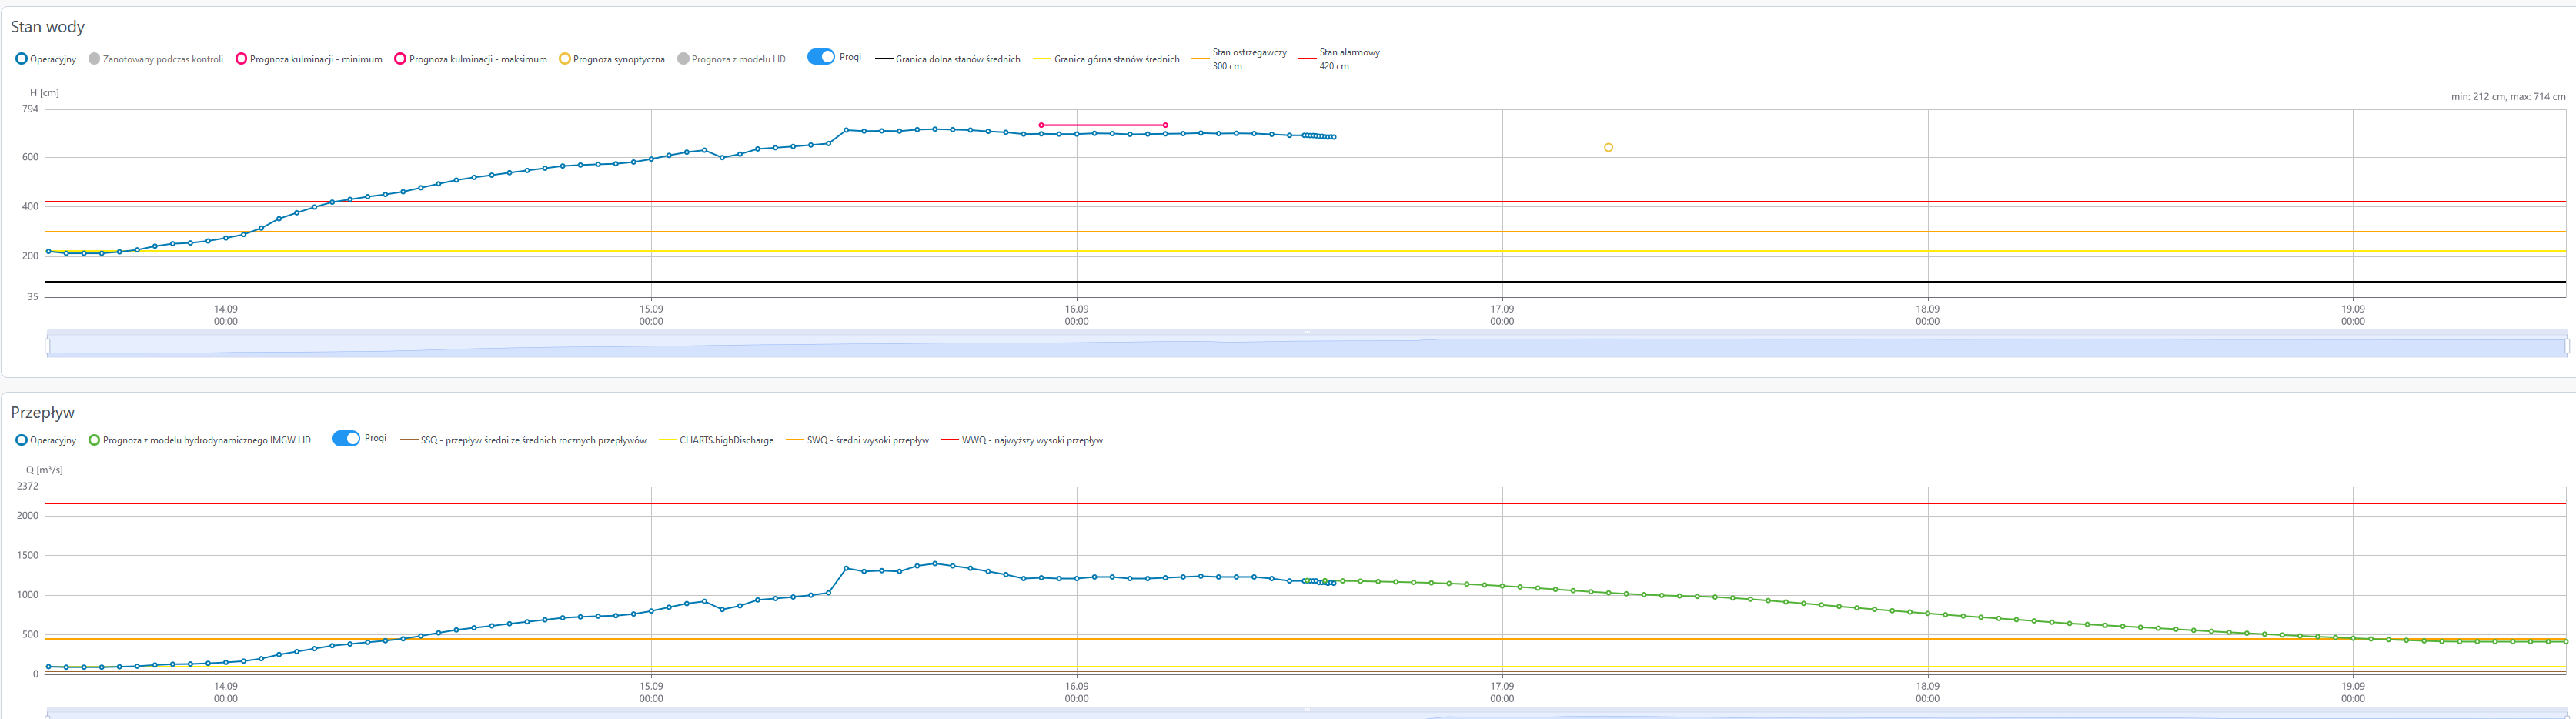Viewport: 2576px width, 719px height.
Task: Click the pink culmination forecast line
Action: pos(1103,125)
